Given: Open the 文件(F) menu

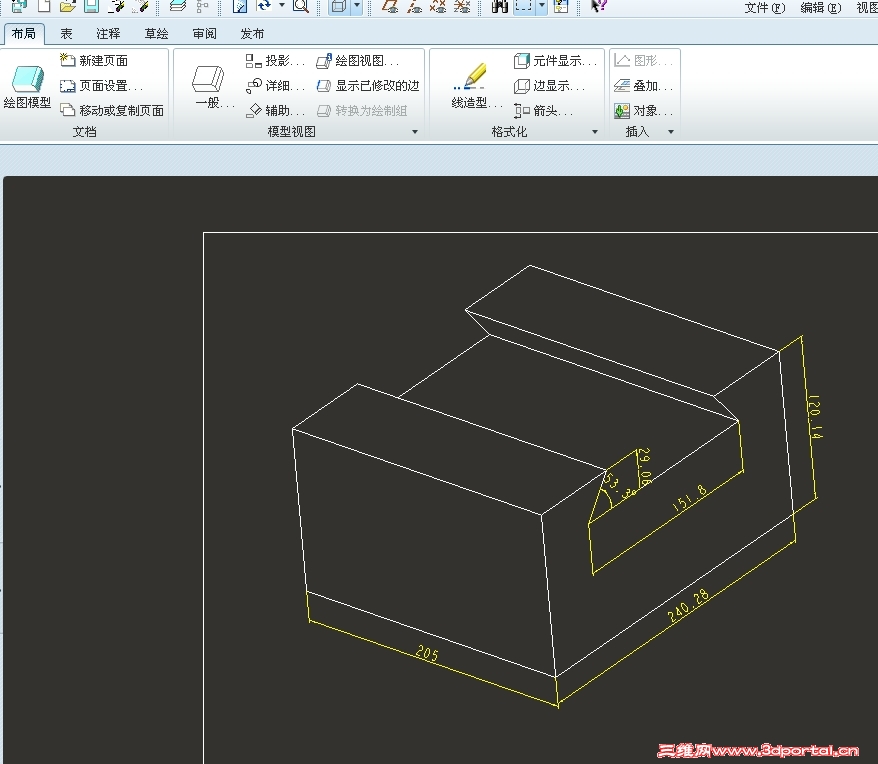Looking at the screenshot, I should 765,7.
